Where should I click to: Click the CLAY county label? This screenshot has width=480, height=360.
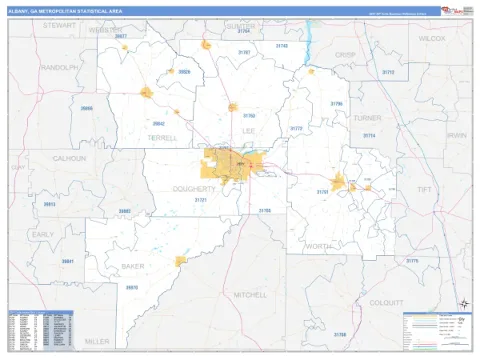(18, 167)
